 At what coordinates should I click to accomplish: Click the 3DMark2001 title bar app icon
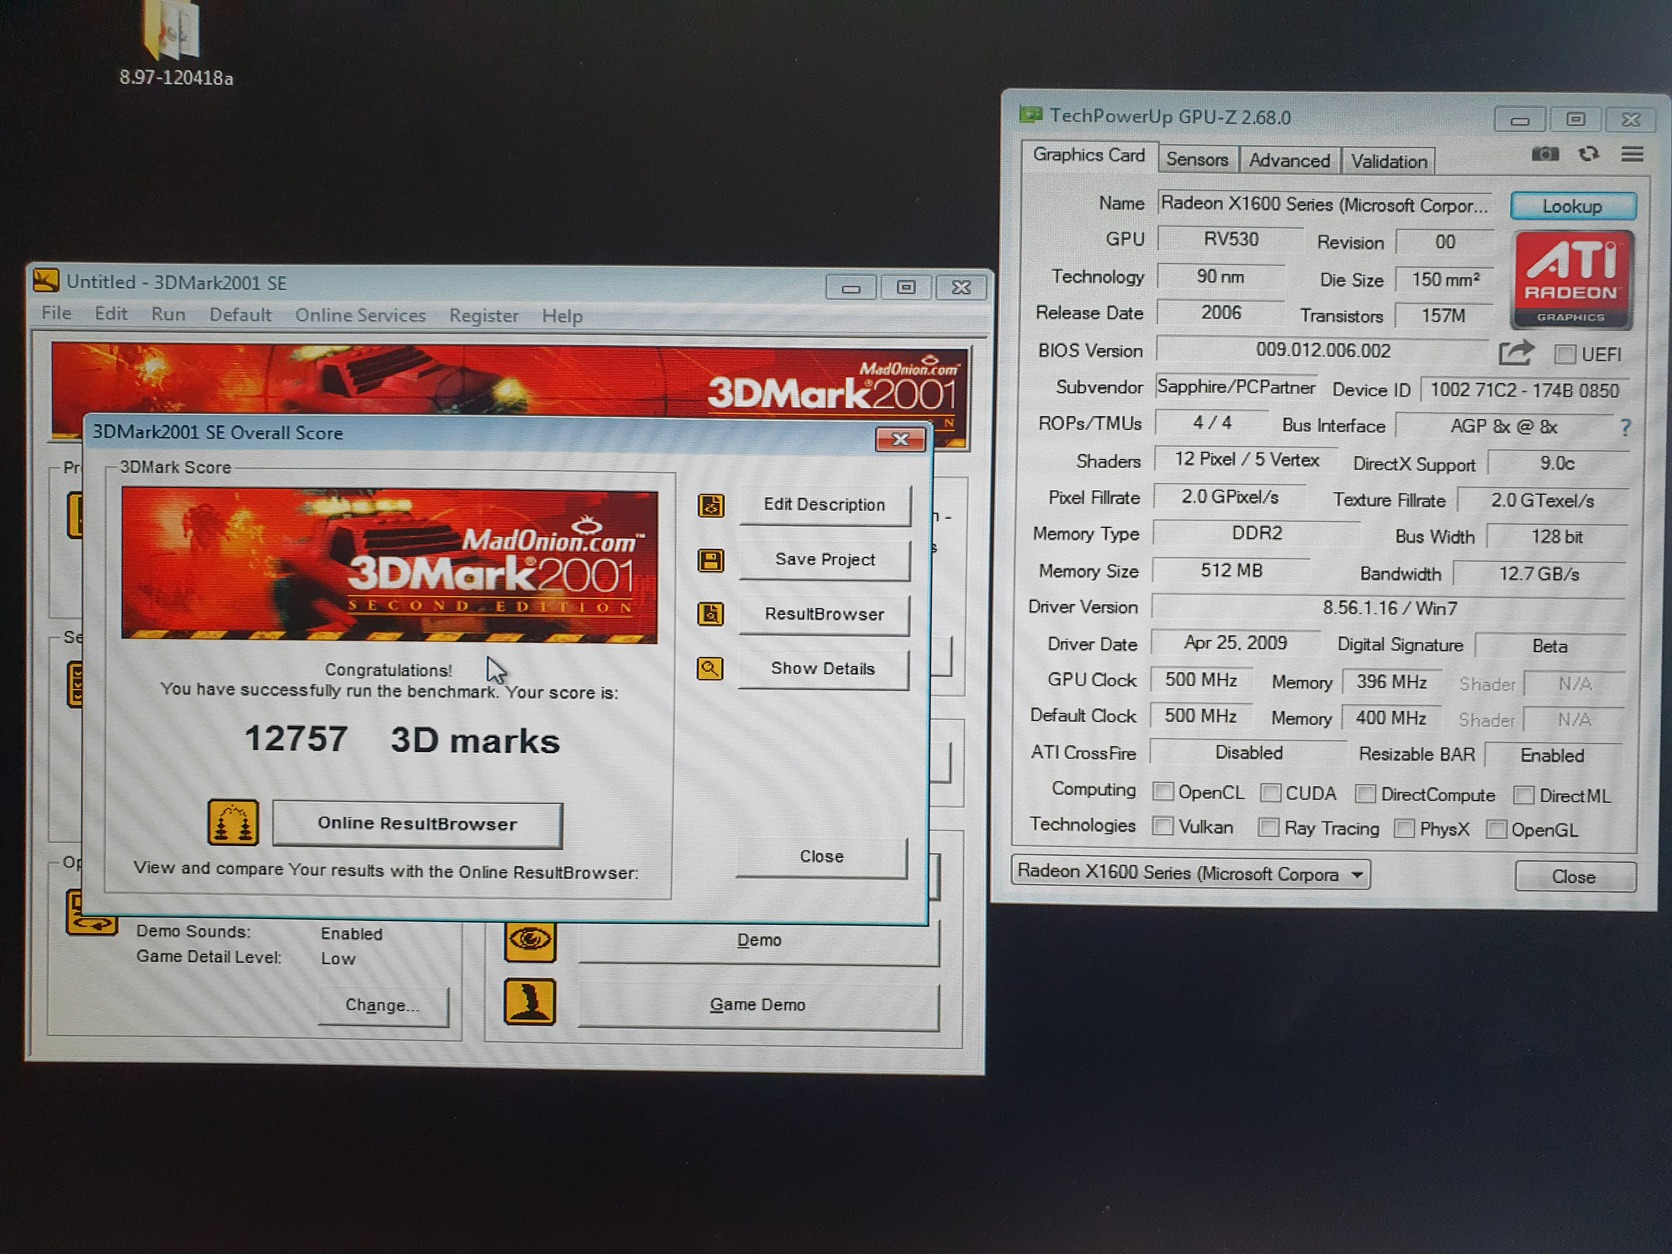(x=46, y=281)
